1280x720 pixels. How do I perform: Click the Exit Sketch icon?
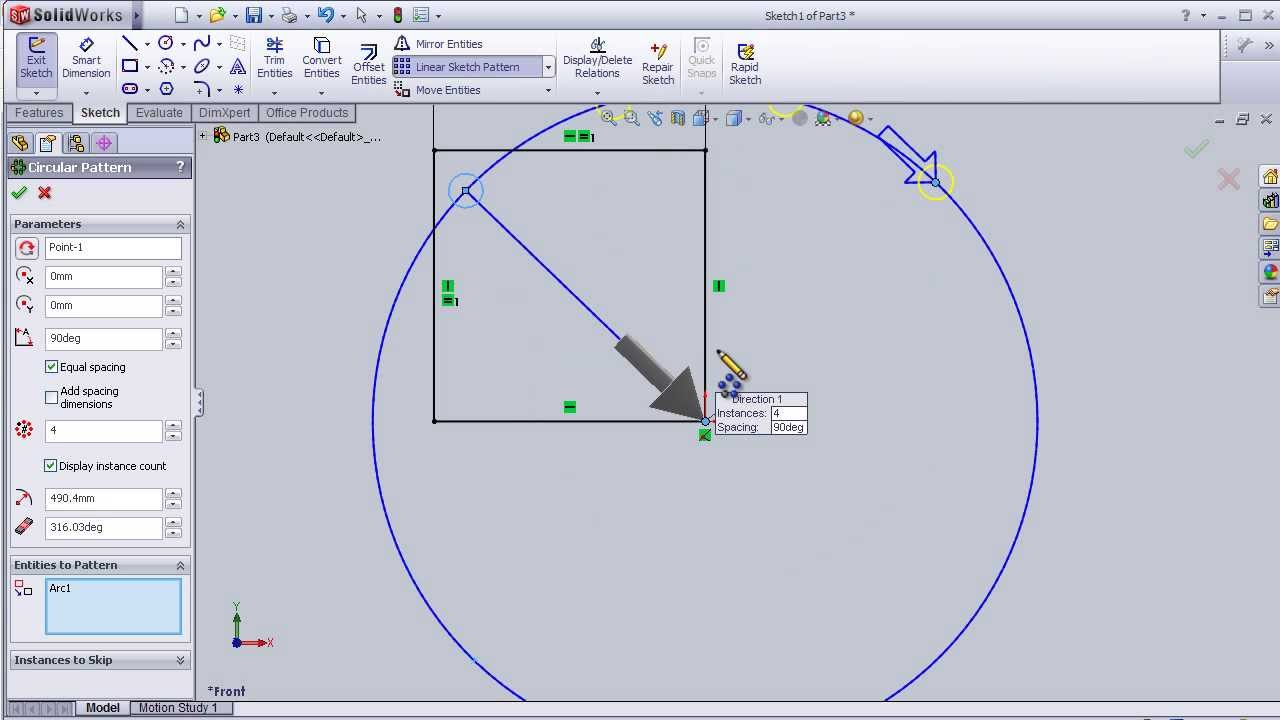pos(36,58)
